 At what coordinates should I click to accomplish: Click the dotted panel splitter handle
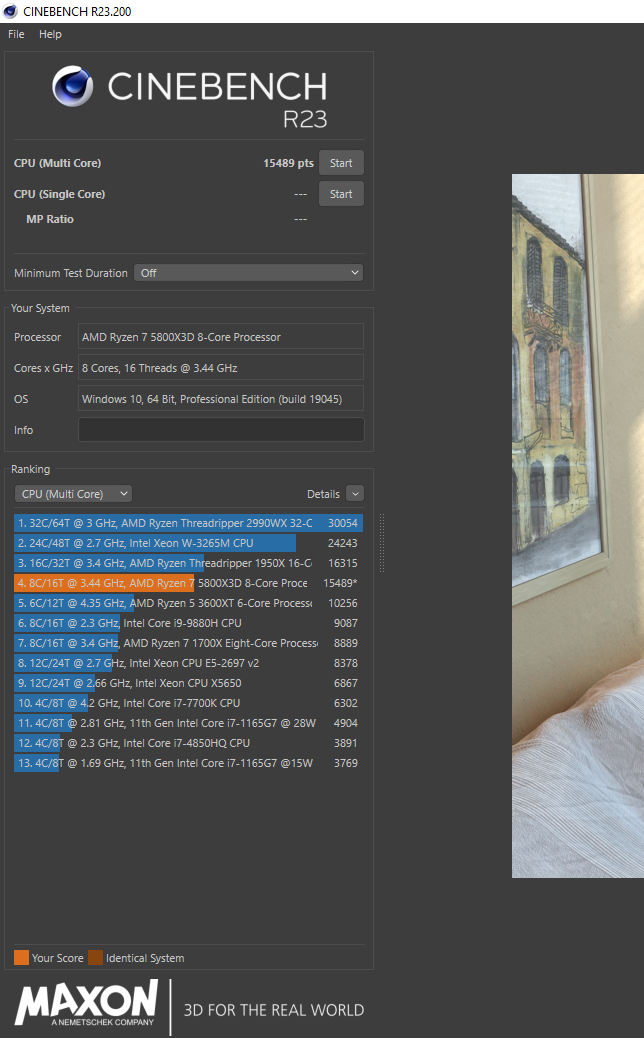pos(382,543)
